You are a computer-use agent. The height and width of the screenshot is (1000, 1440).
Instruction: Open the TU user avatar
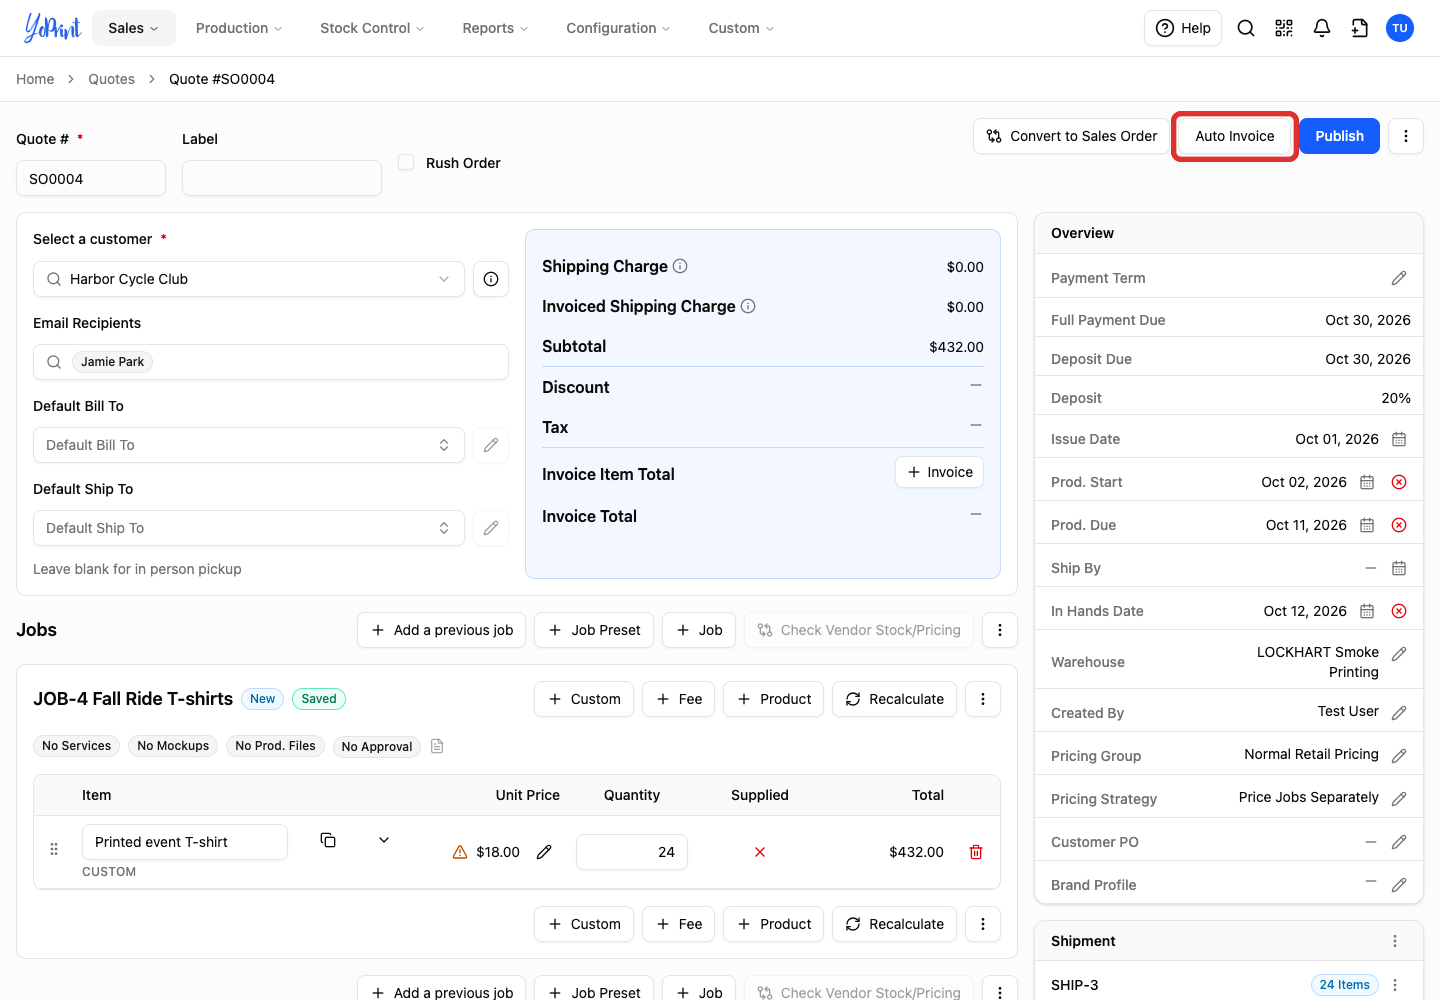(x=1400, y=28)
